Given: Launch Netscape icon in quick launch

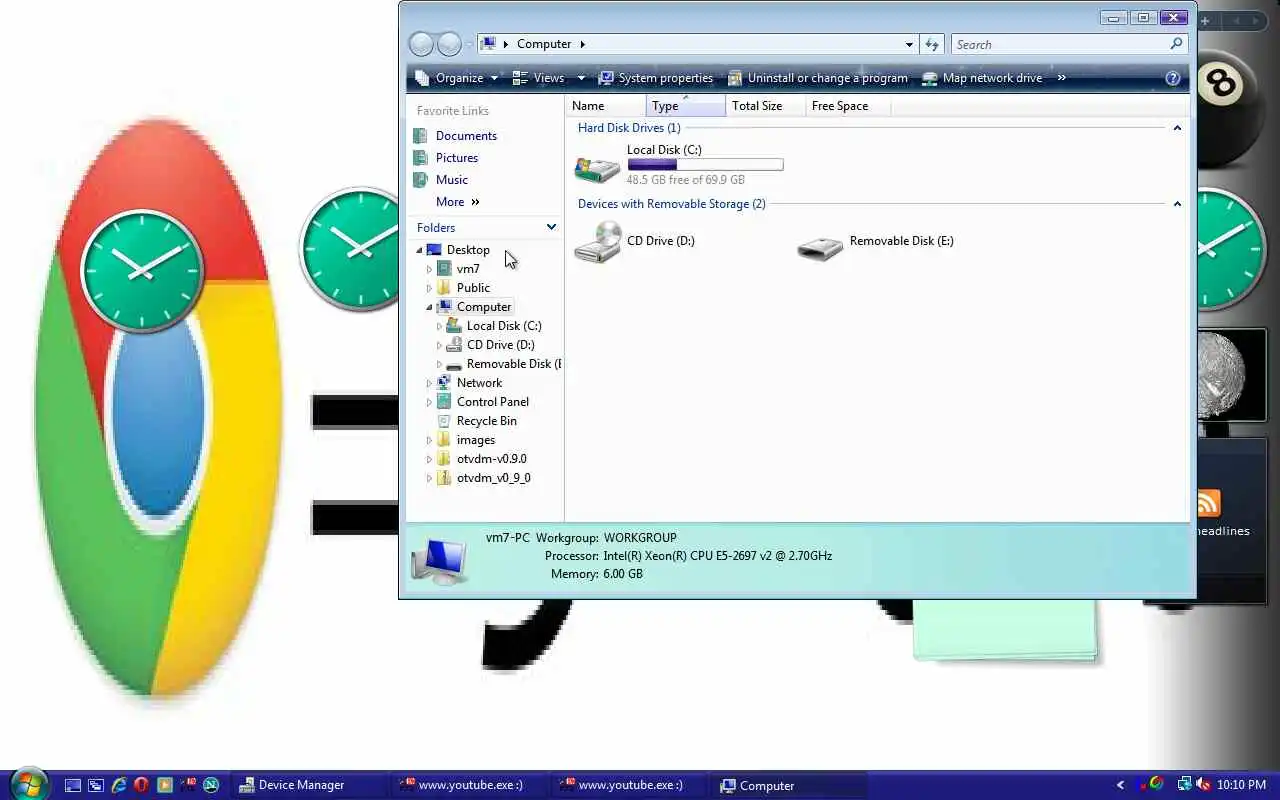Looking at the screenshot, I should pyautogui.click(x=211, y=785).
